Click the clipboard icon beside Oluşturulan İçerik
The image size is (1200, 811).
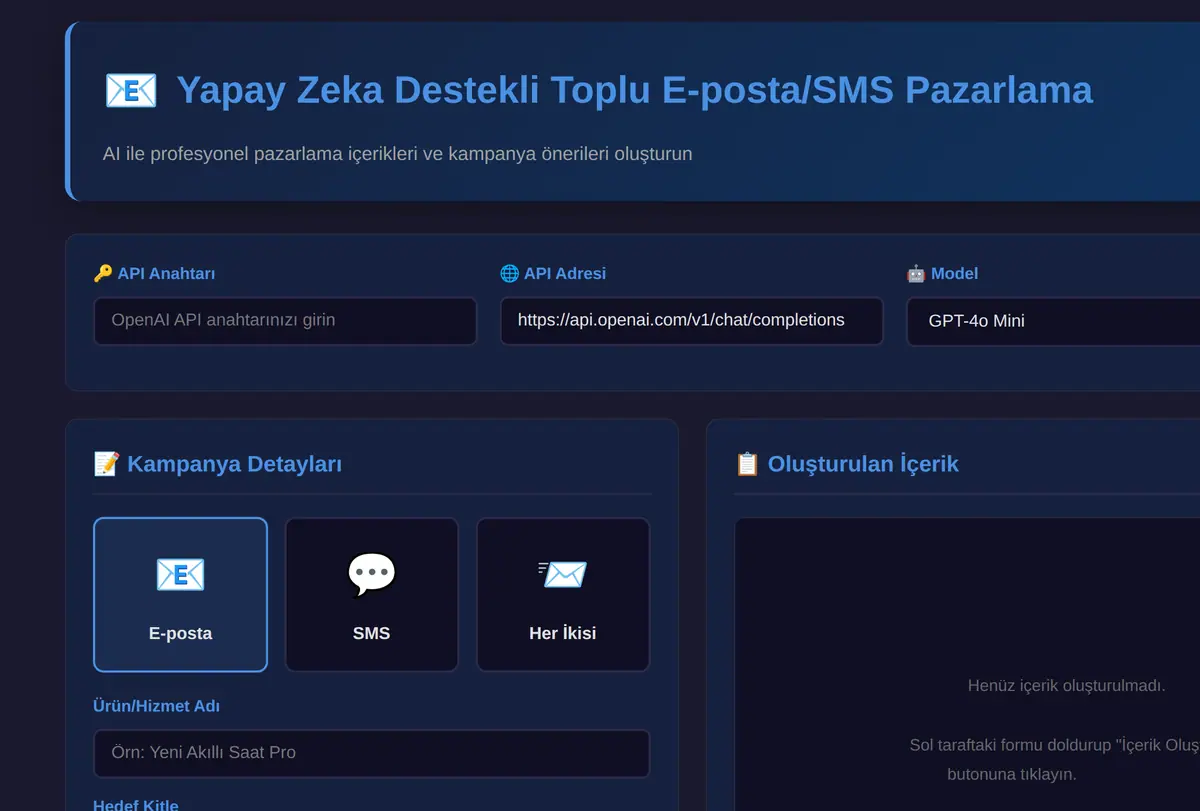747,464
